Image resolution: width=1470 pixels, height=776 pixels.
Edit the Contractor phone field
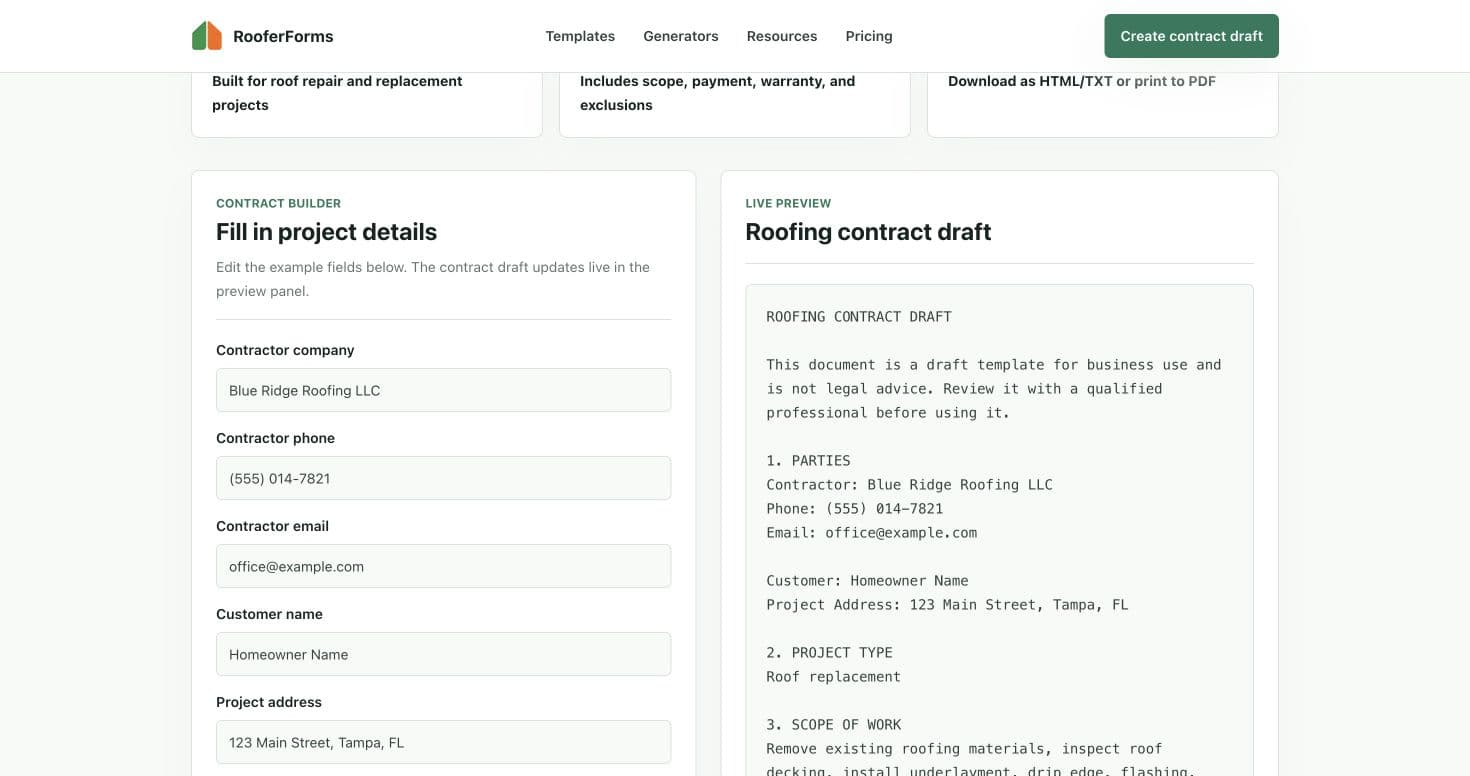pyautogui.click(x=443, y=478)
